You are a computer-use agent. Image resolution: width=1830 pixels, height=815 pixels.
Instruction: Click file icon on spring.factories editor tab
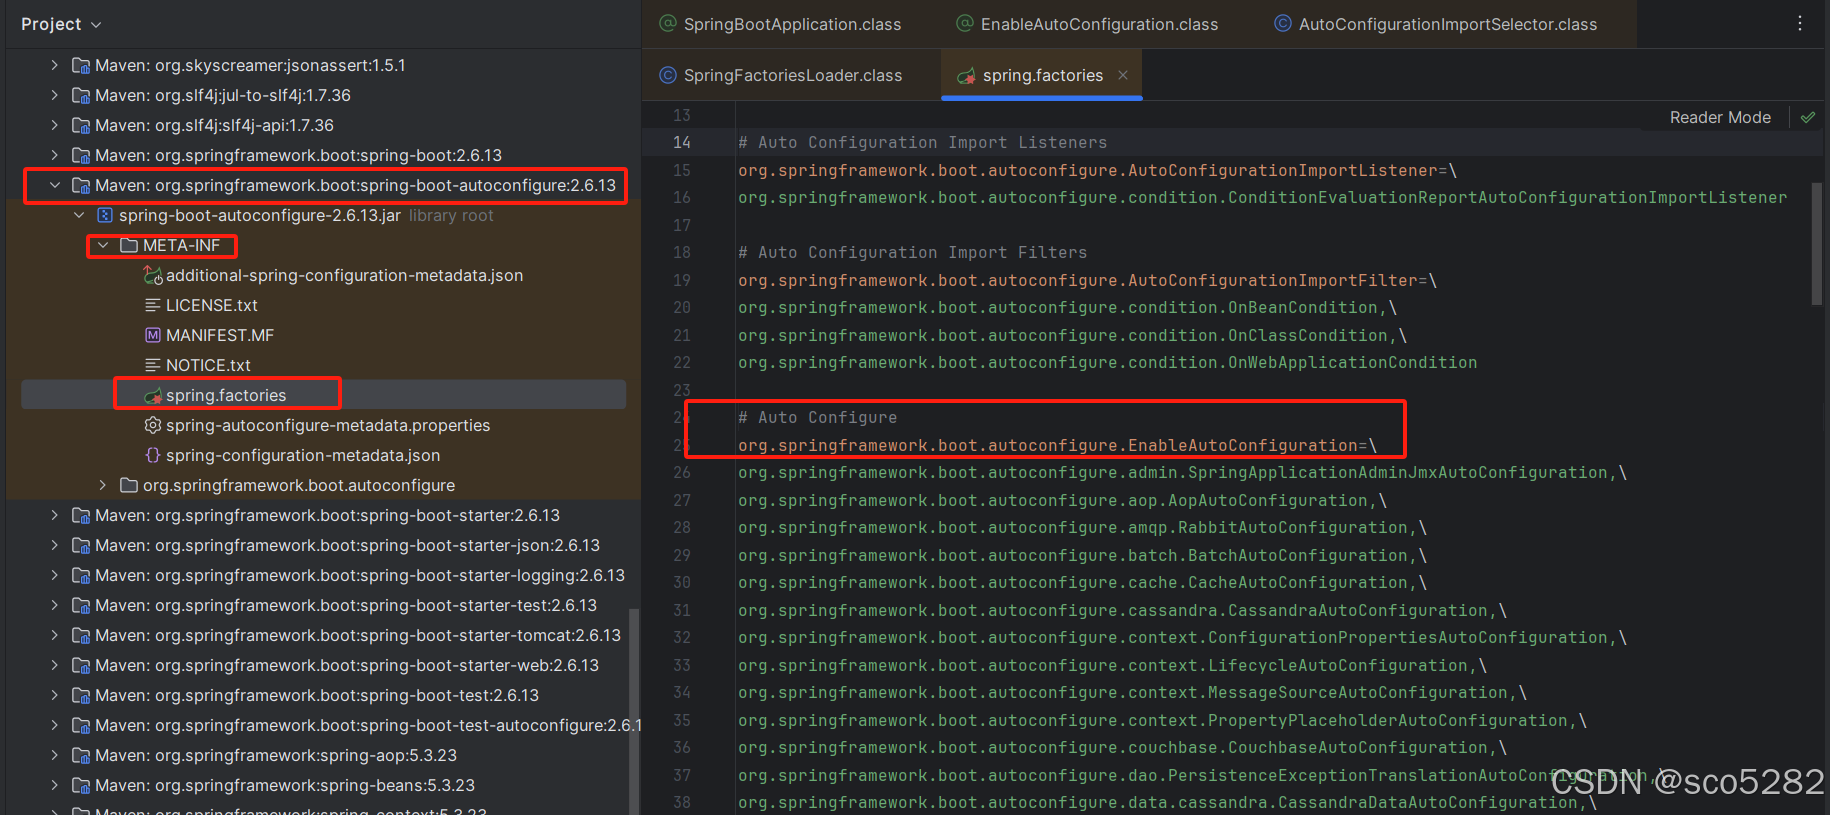point(966,76)
